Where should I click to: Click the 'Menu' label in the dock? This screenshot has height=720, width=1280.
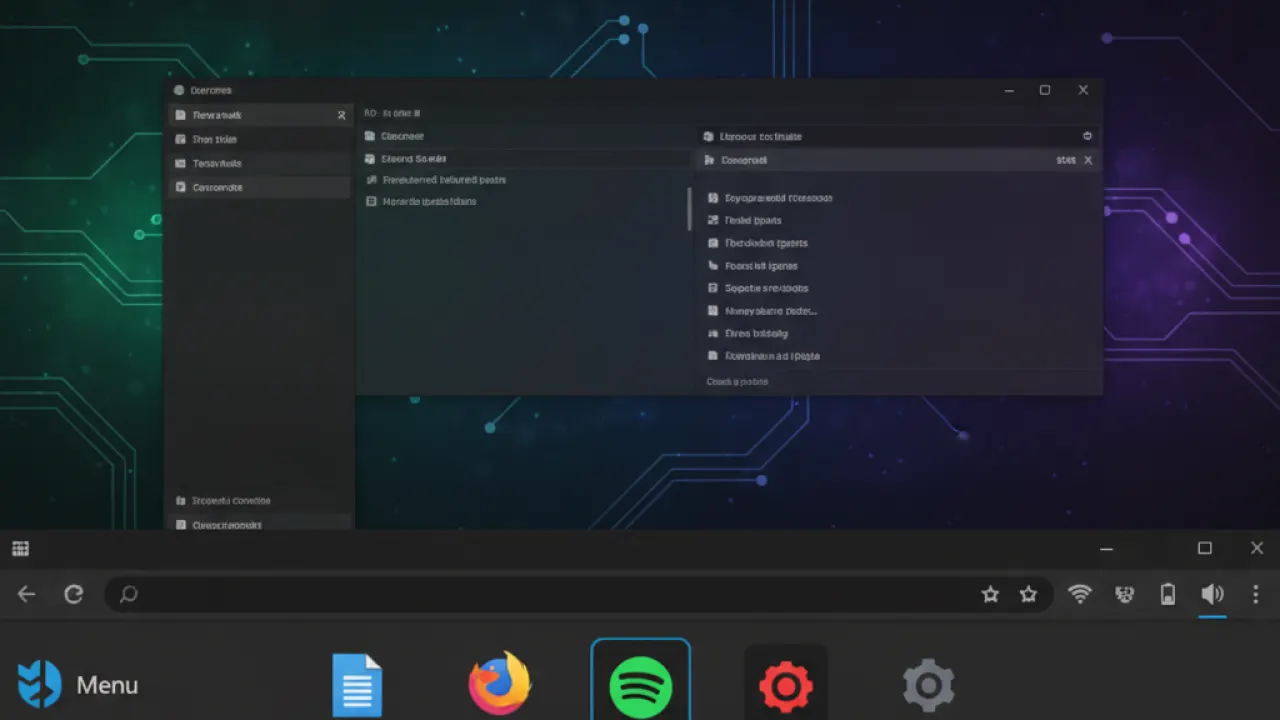(x=107, y=685)
